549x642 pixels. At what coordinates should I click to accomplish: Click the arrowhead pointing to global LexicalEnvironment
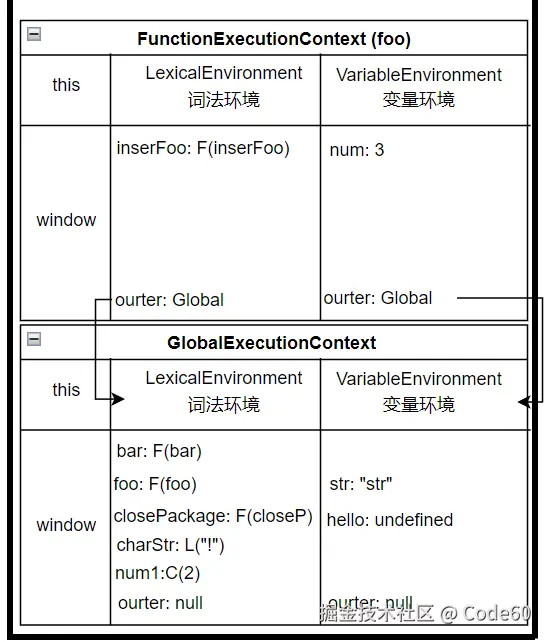tap(118, 399)
